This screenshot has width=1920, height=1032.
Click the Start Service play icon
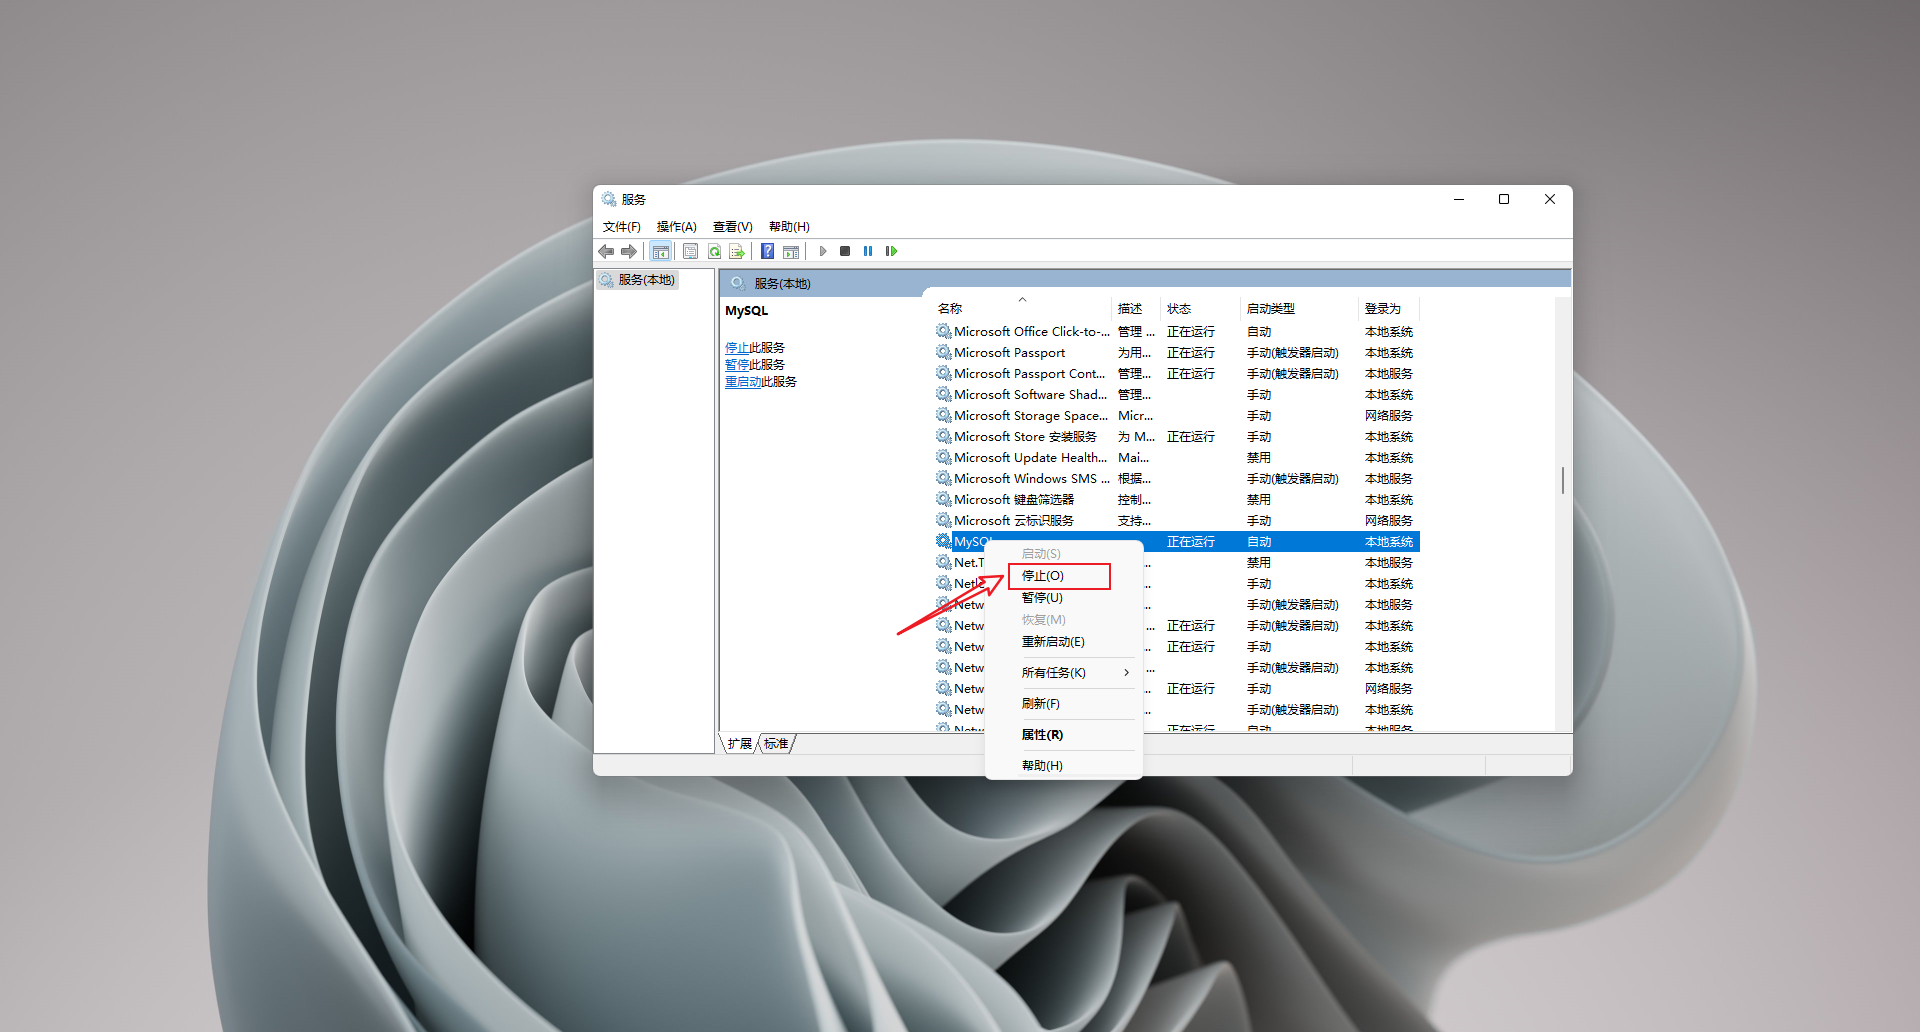[822, 251]
